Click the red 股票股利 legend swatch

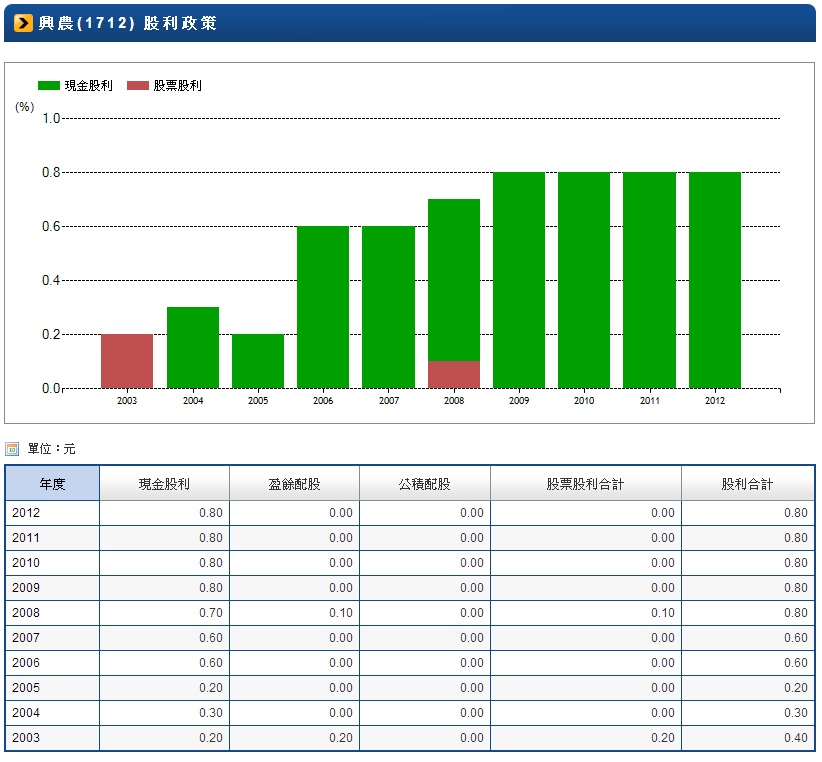138,85
